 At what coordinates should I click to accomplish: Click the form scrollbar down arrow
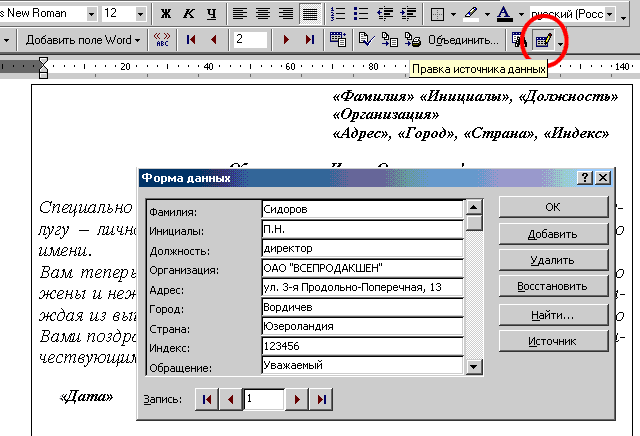[473, 366]
